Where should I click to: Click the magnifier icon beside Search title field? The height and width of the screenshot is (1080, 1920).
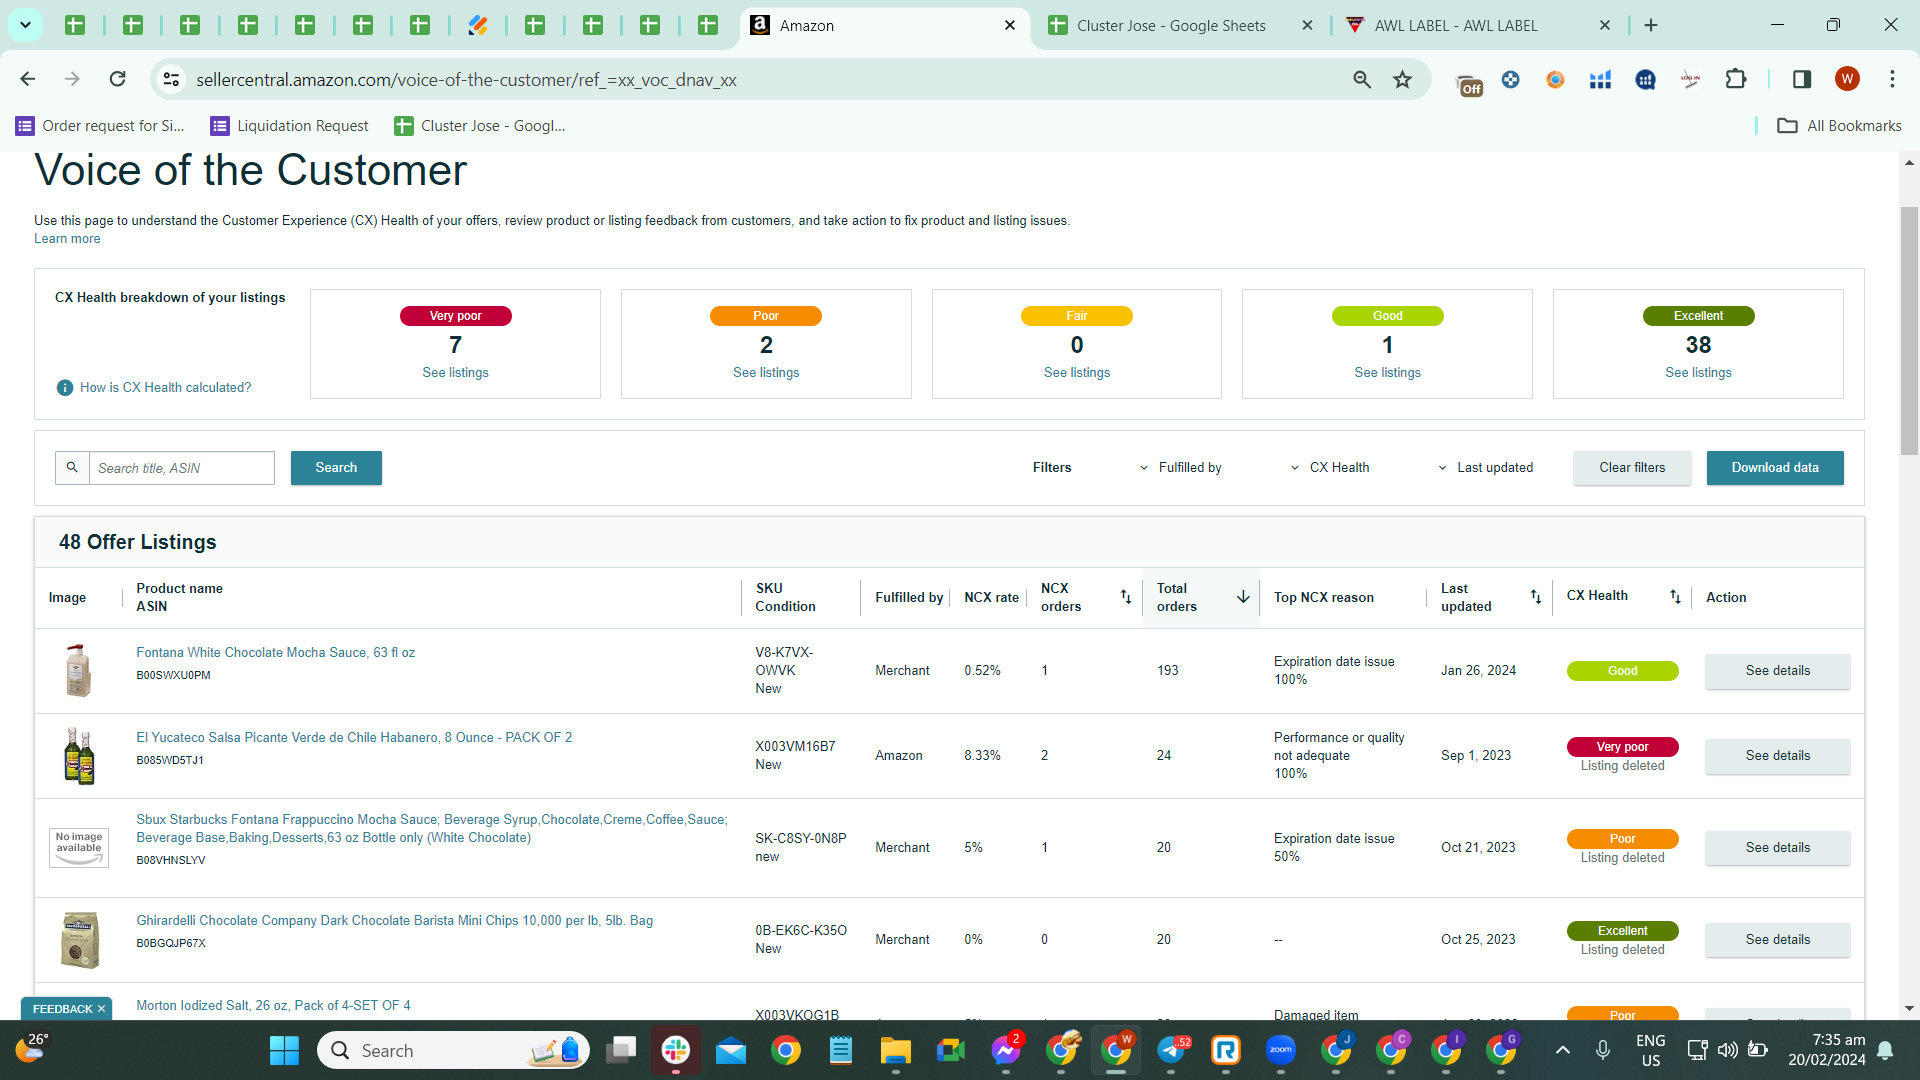point(72,467)
